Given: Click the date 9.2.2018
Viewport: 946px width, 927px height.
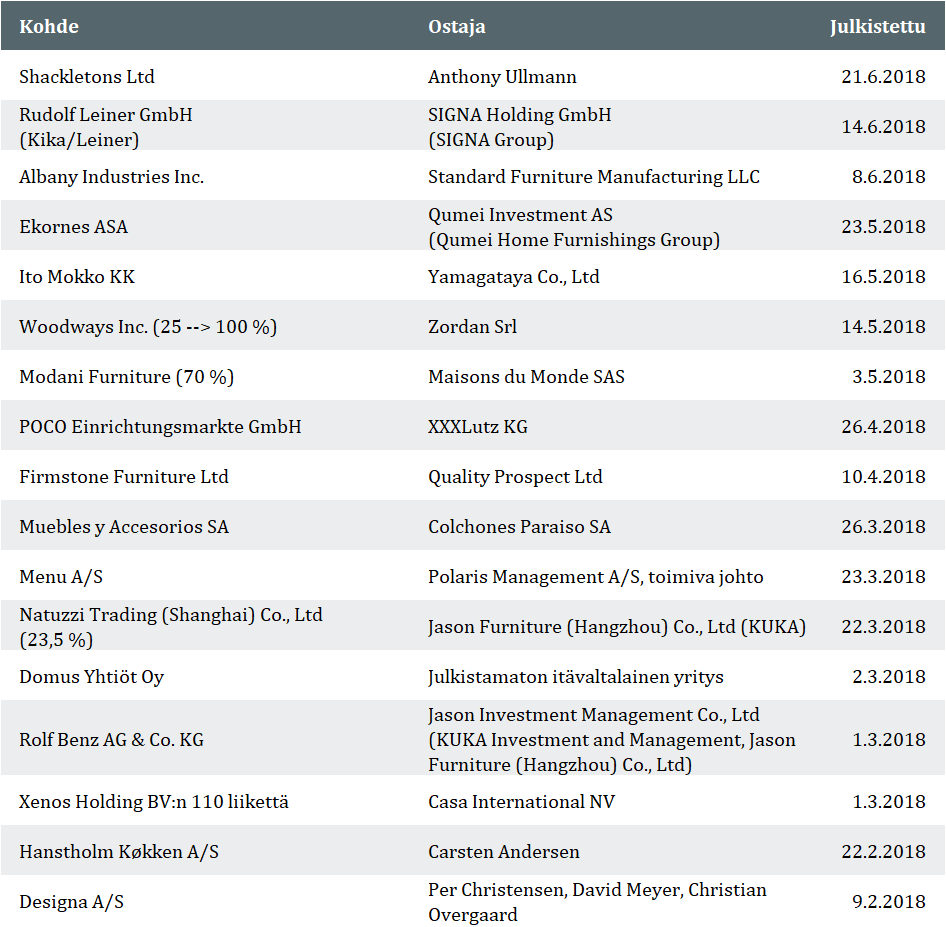Looking at the screenshot, I should pyautogui.click(x=889, y=902).
